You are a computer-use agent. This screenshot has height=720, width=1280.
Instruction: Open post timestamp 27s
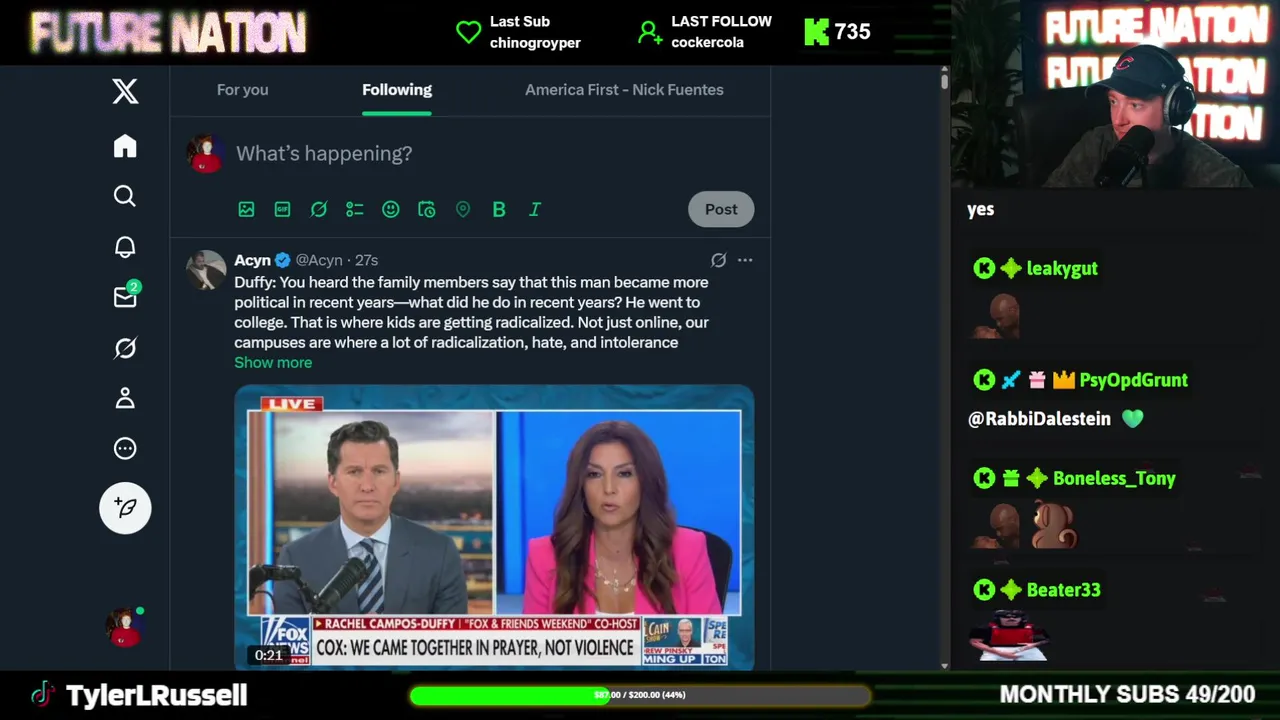pyautogui.click(x=366, y=260)
